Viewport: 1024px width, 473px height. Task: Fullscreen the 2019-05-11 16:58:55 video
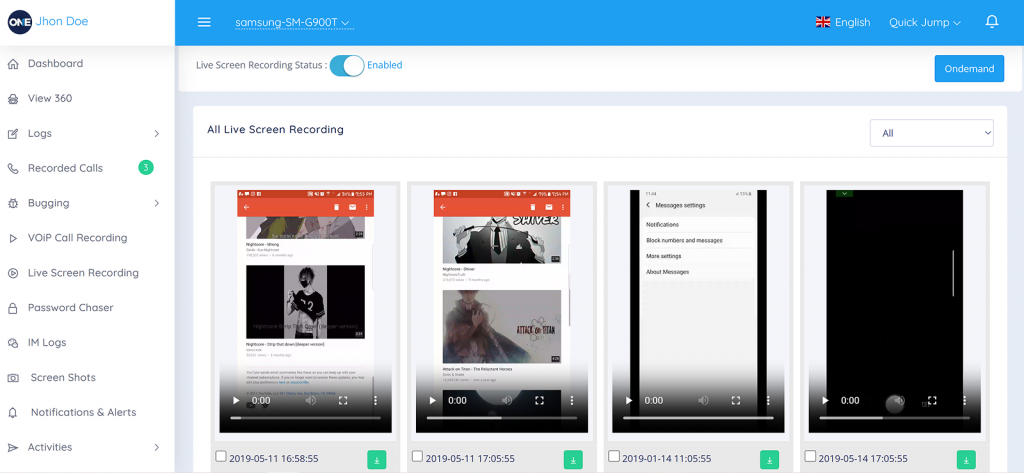click(x=343, y=400)
